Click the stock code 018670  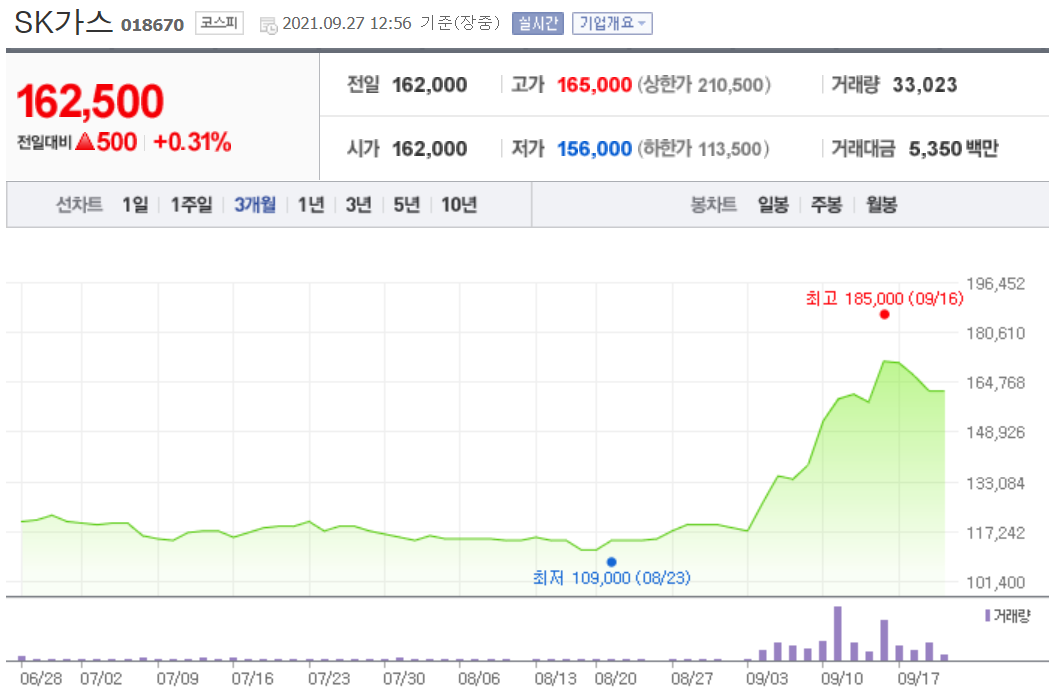(153, 25)
